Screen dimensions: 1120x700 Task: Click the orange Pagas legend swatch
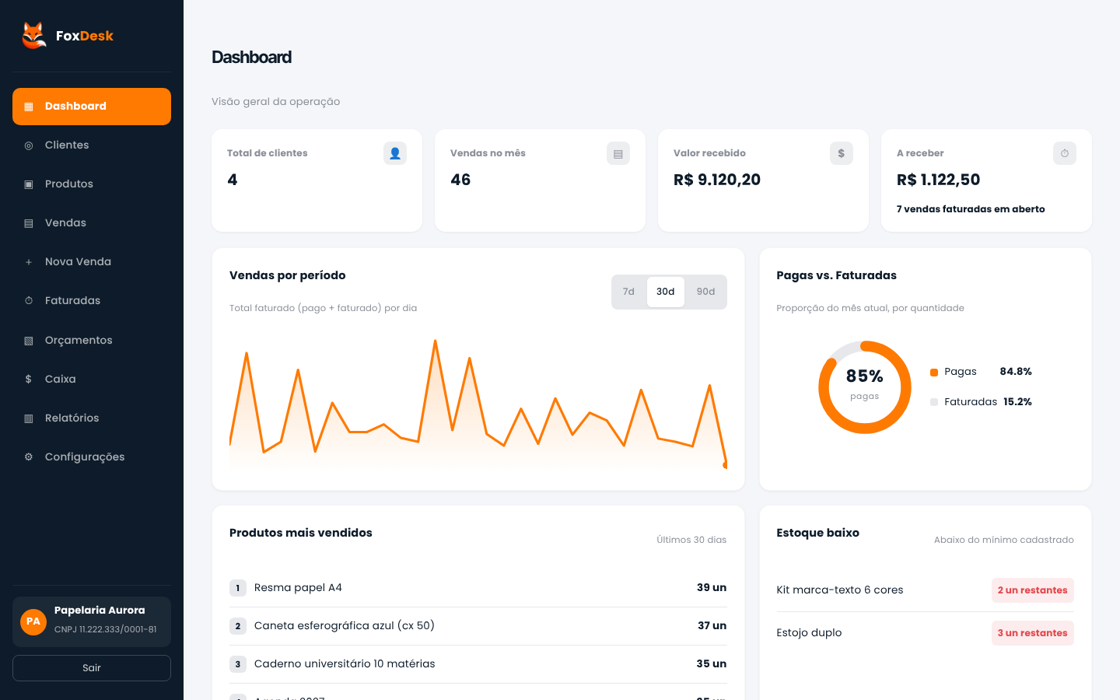[x=934, y=372]
